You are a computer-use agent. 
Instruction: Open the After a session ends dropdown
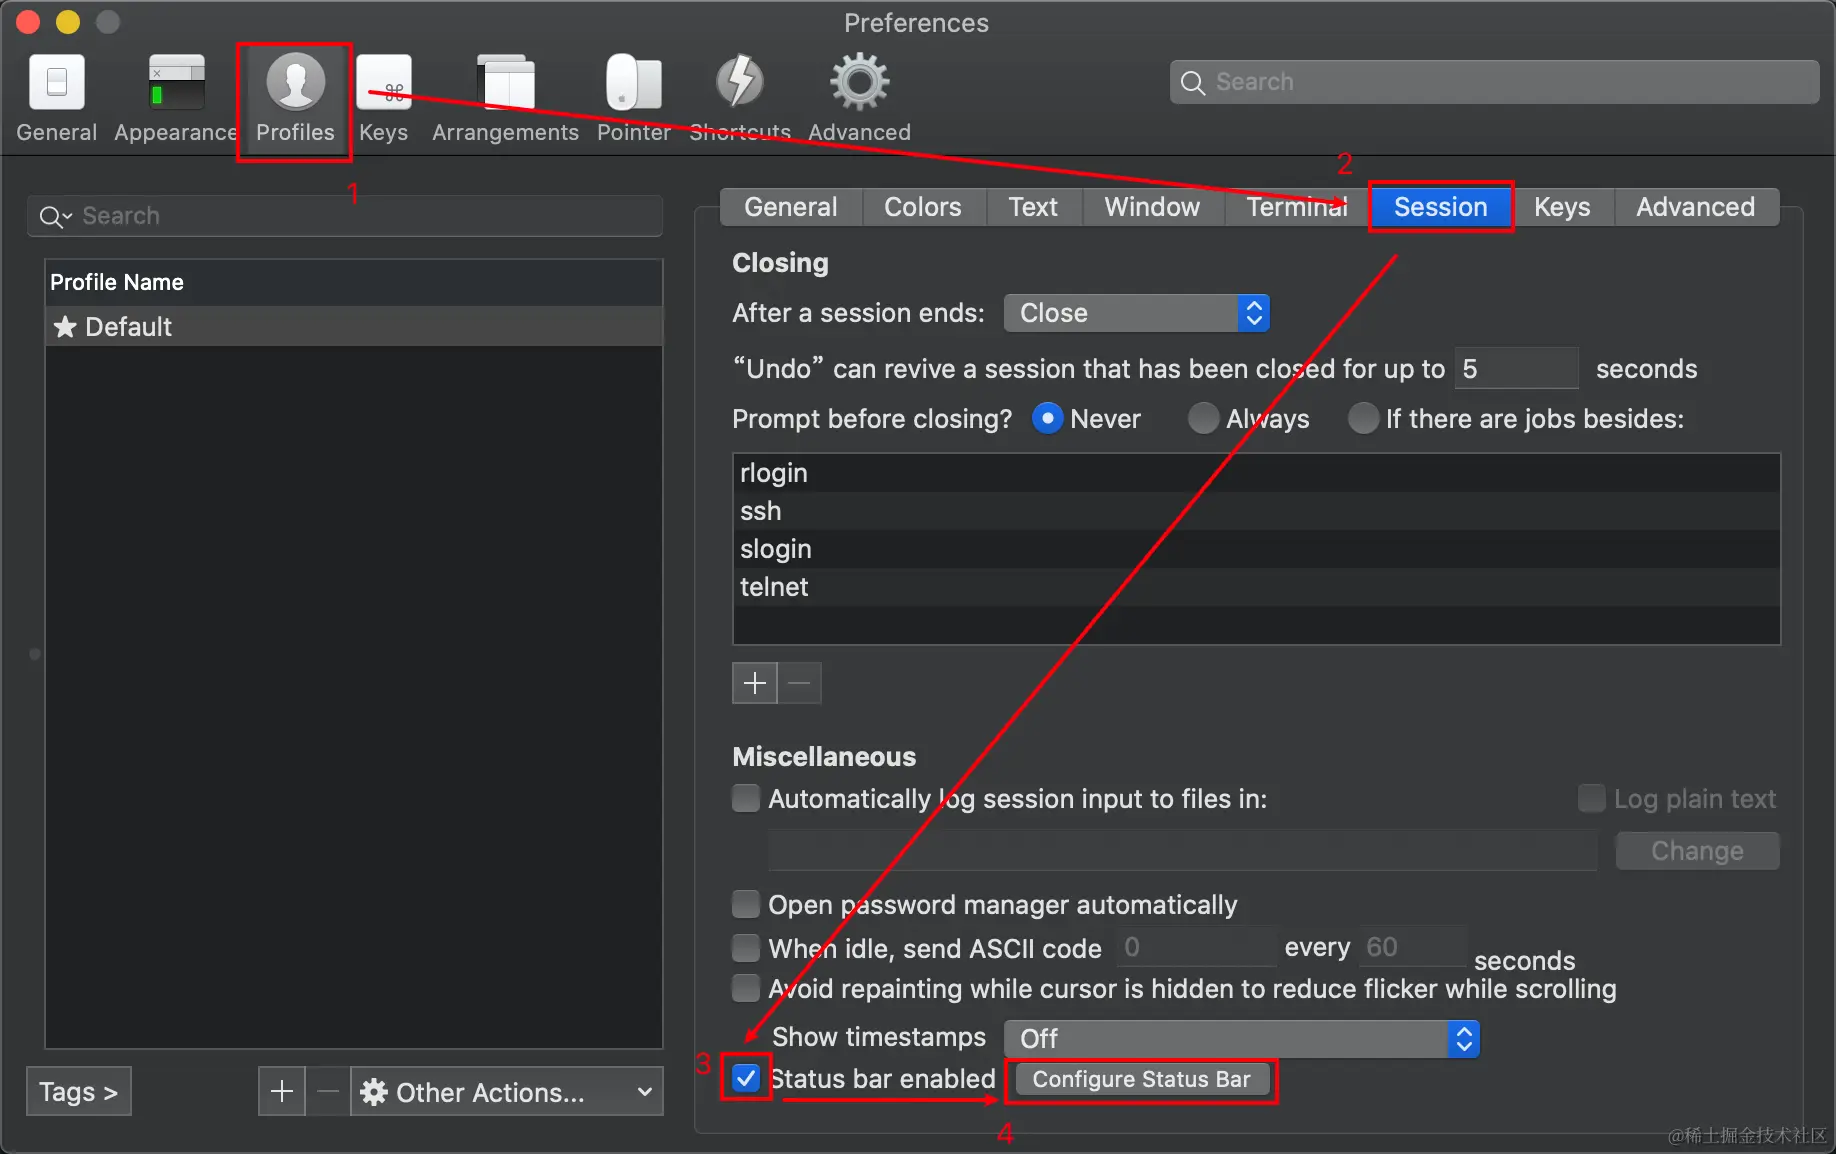(1137, 313)
